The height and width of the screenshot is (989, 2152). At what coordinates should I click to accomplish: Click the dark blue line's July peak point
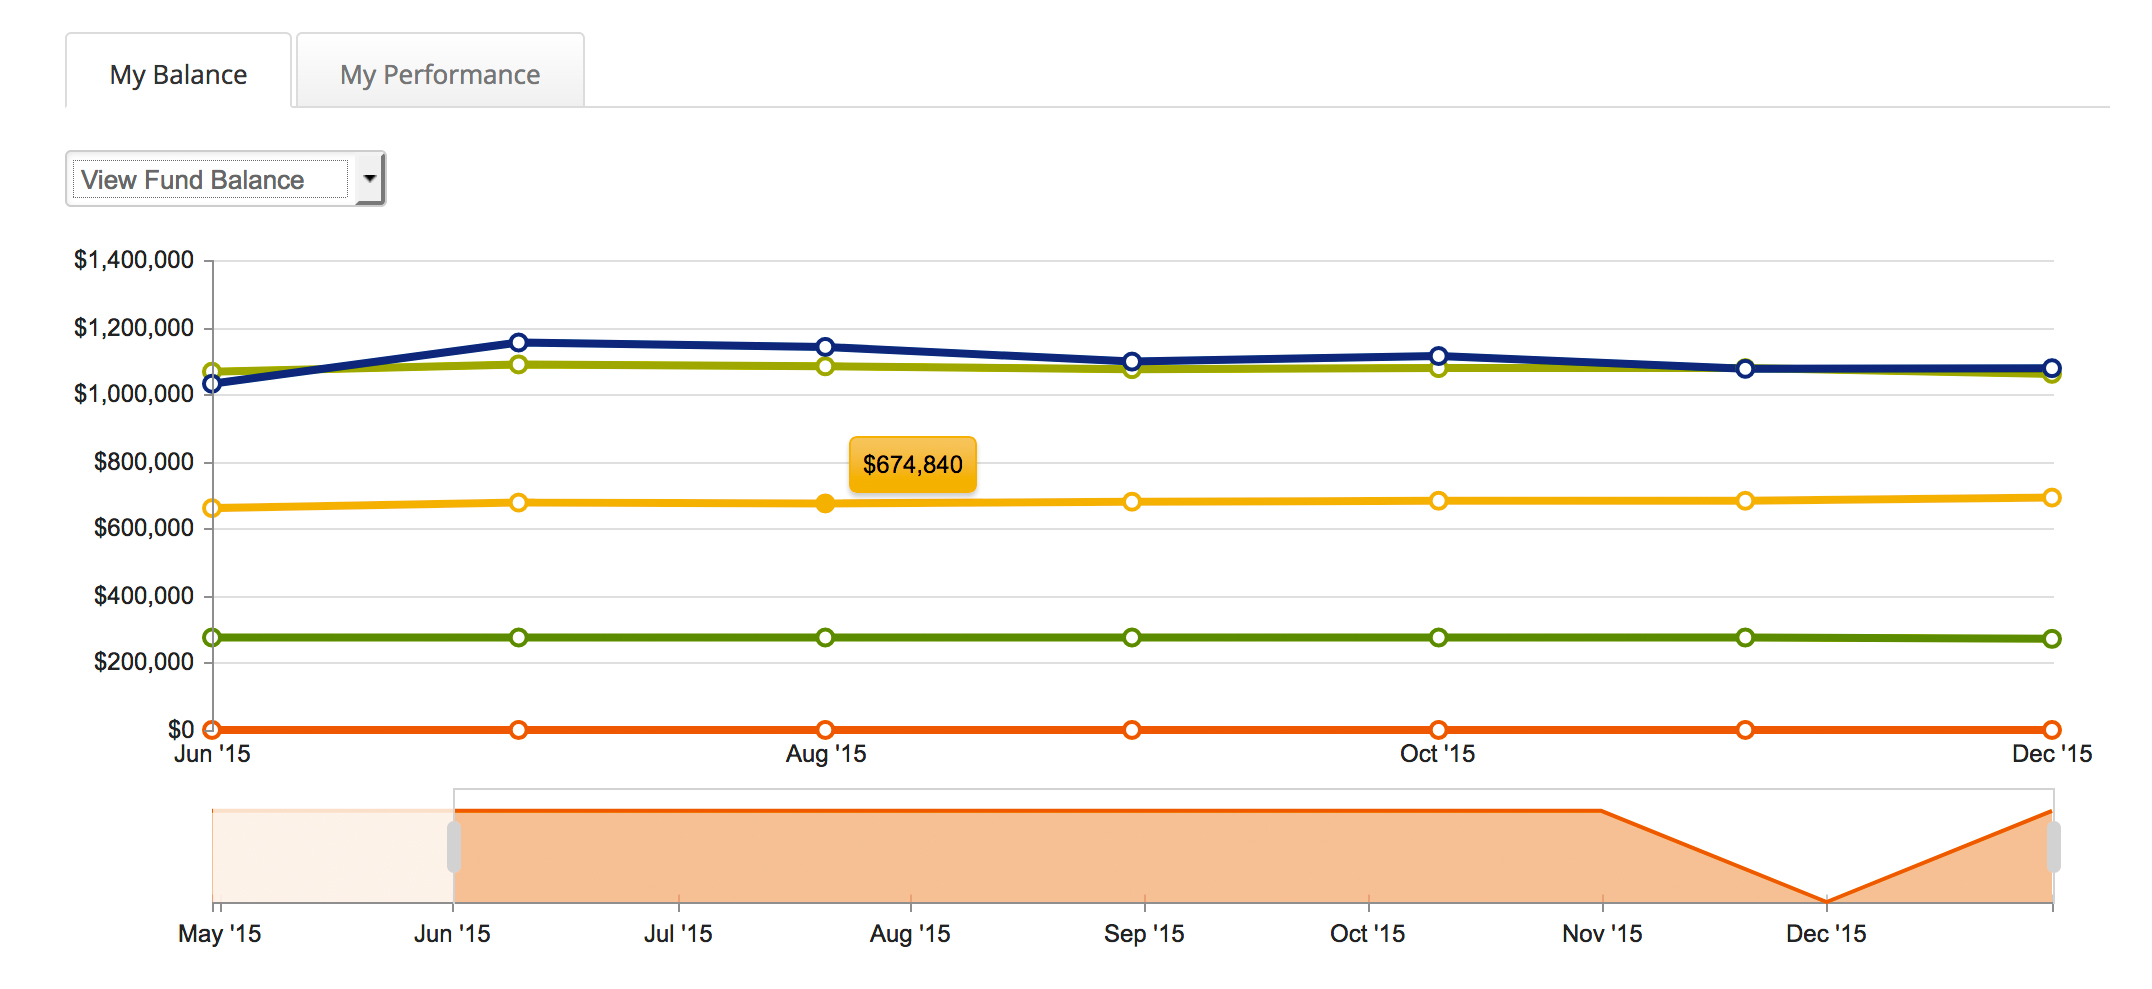(518, 342)
